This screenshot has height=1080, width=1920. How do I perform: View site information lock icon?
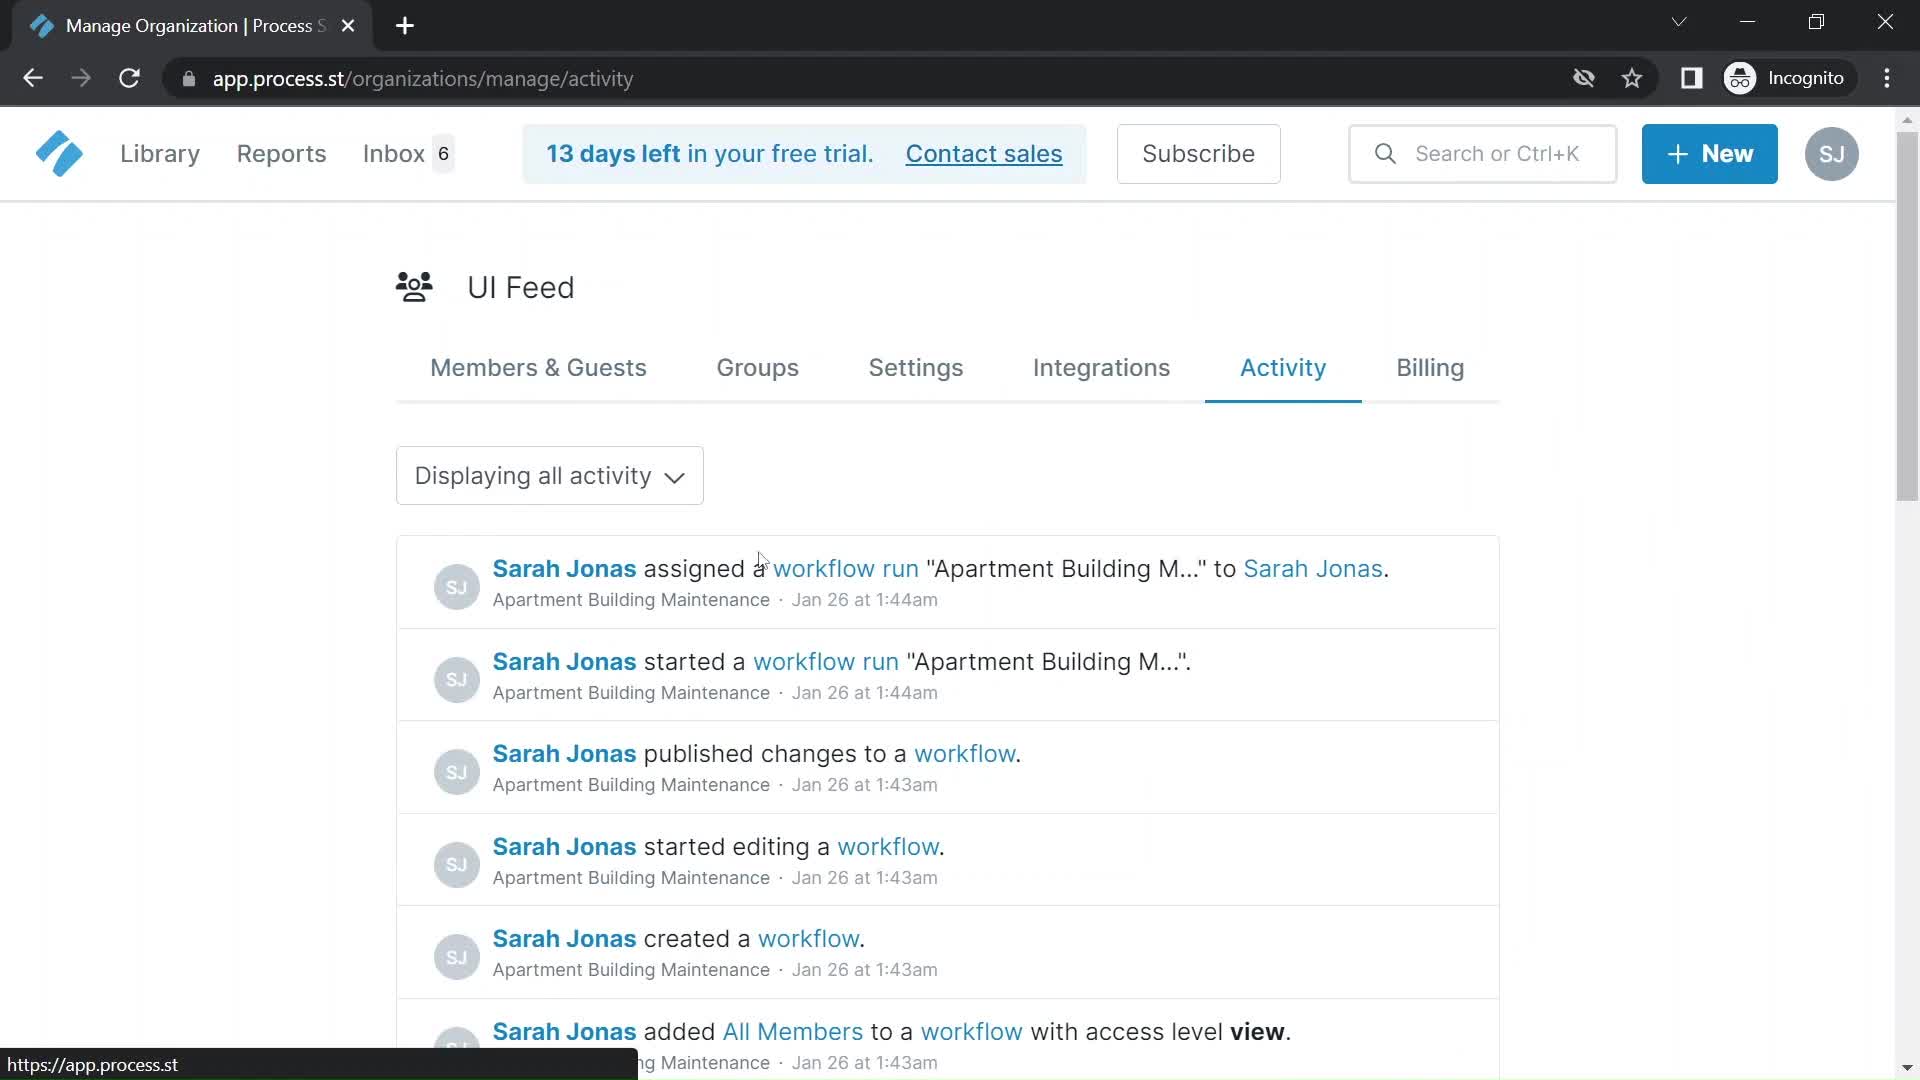point(189,79)
